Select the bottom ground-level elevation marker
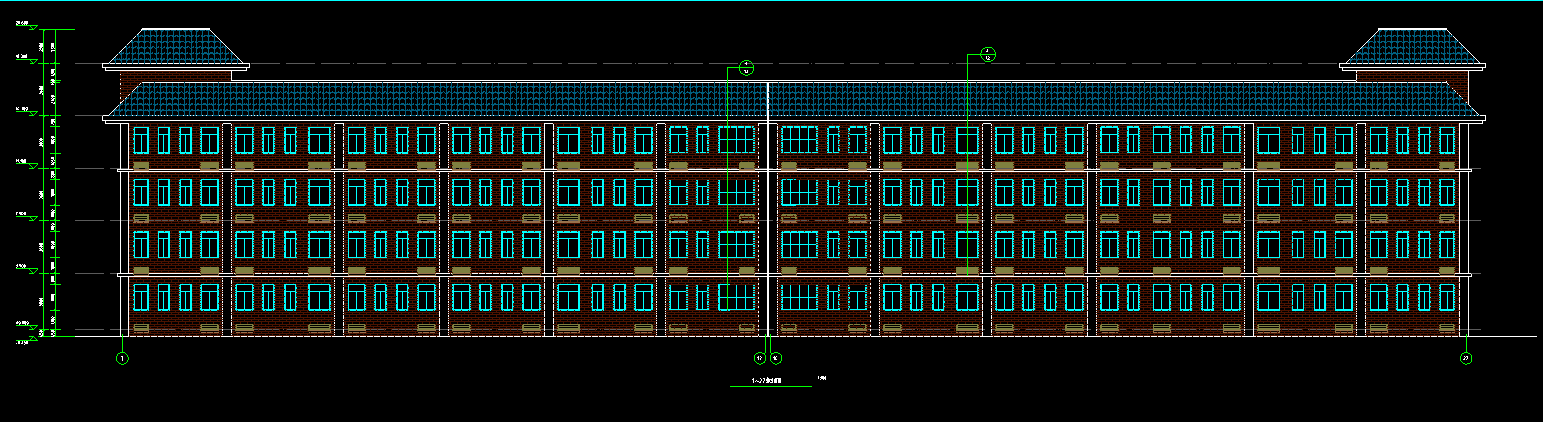This screenshot has width=1543, height=422. click(x=33, y=339)
